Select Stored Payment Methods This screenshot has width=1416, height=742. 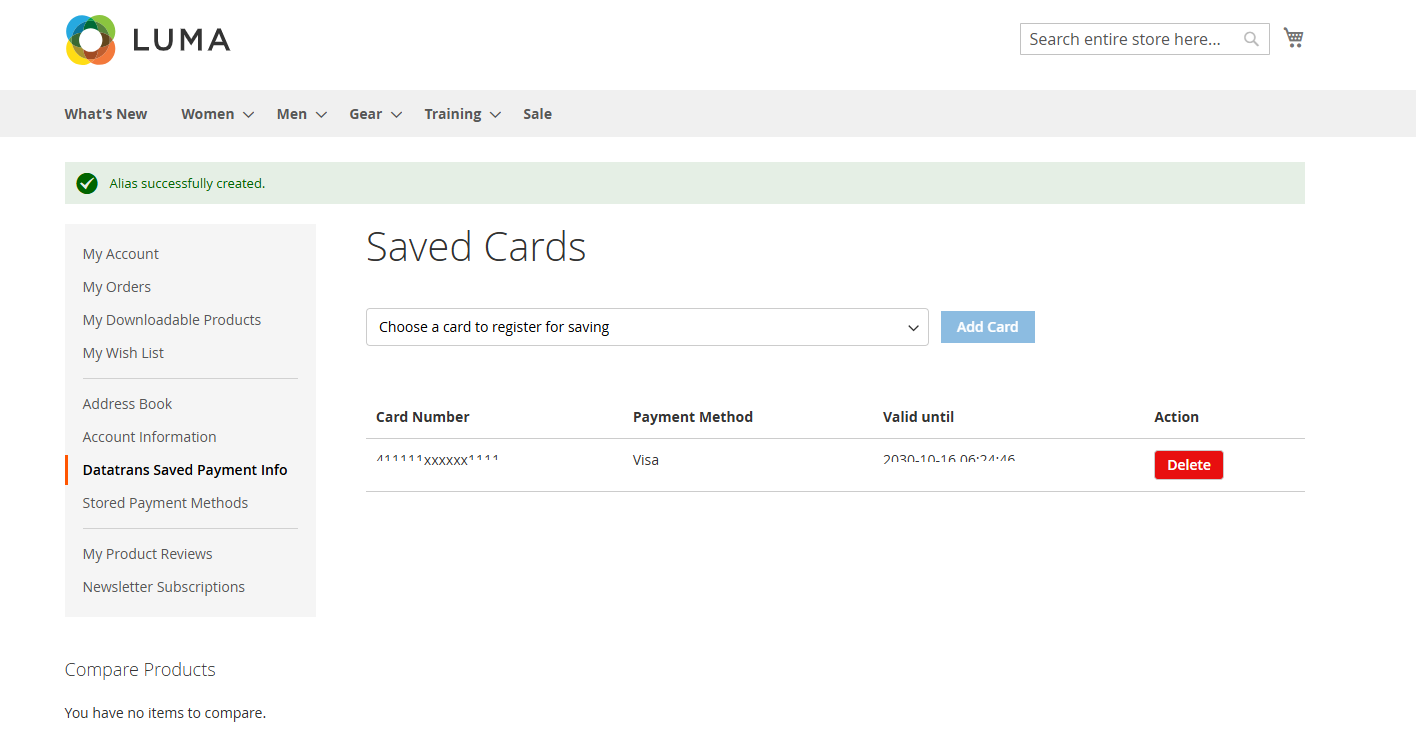165,502
